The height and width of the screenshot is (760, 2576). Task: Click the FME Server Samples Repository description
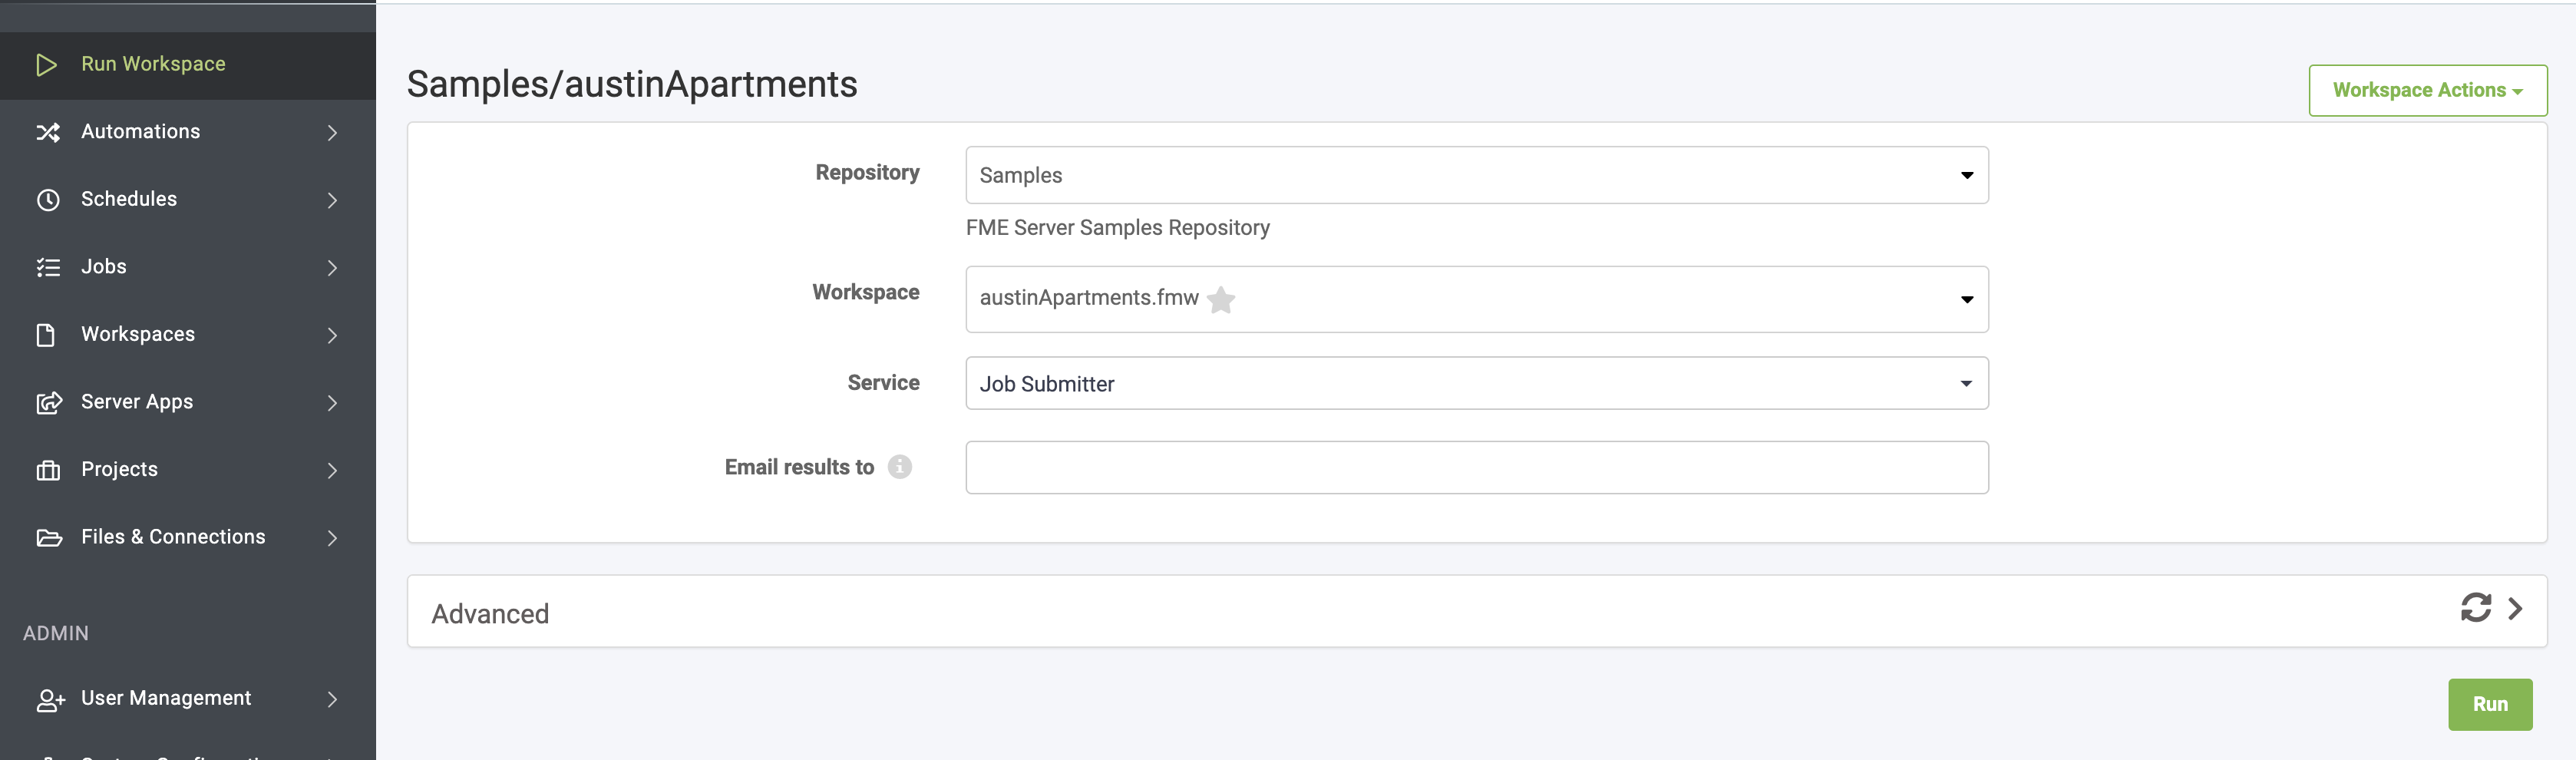(x=1117, y=228)
